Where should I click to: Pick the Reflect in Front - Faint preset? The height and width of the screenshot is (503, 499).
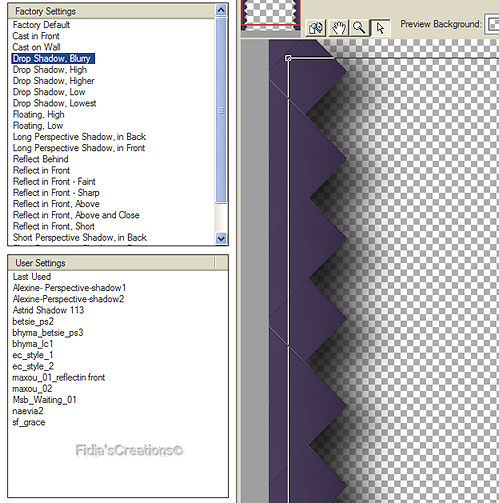[x=54, y=182]
